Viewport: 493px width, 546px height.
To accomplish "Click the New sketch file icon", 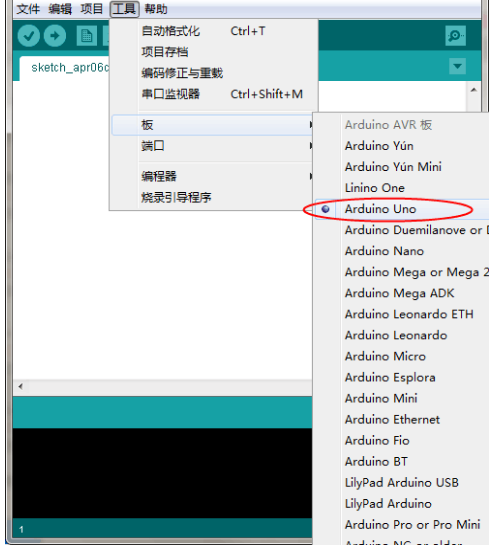I will coord(86,36).
